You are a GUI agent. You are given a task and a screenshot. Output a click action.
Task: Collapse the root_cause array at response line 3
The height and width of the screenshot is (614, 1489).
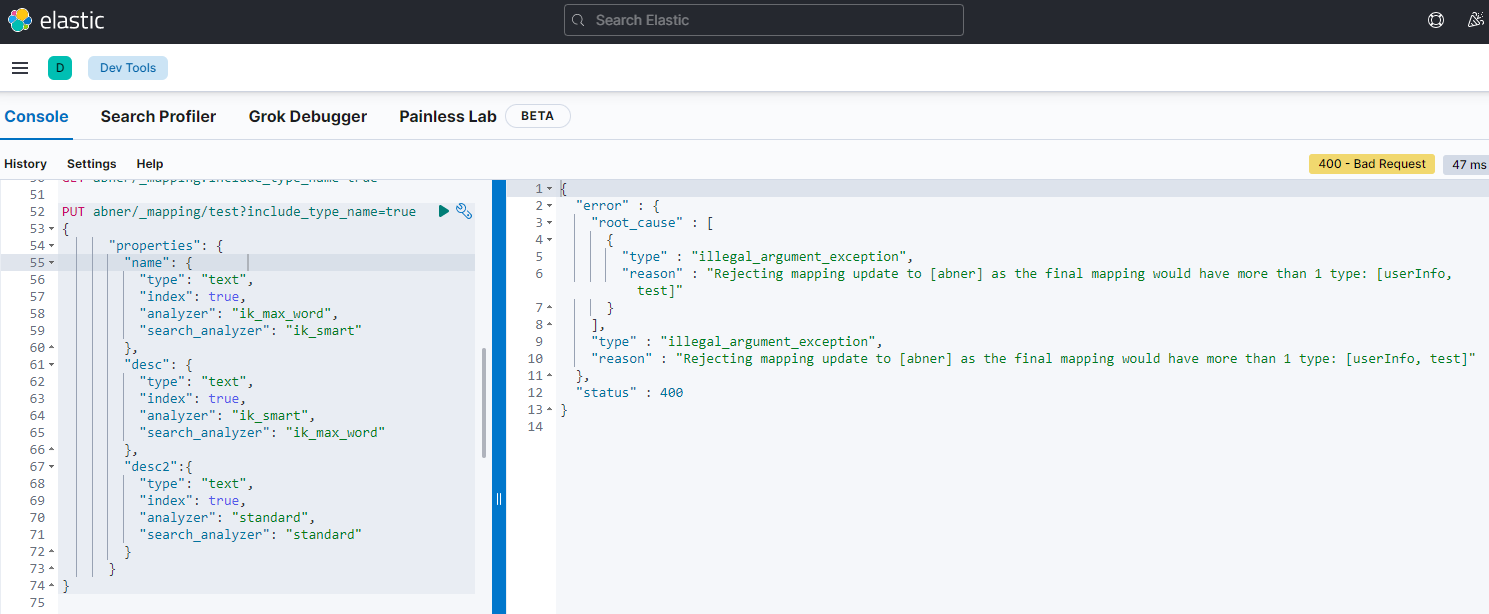click(550, 223)
